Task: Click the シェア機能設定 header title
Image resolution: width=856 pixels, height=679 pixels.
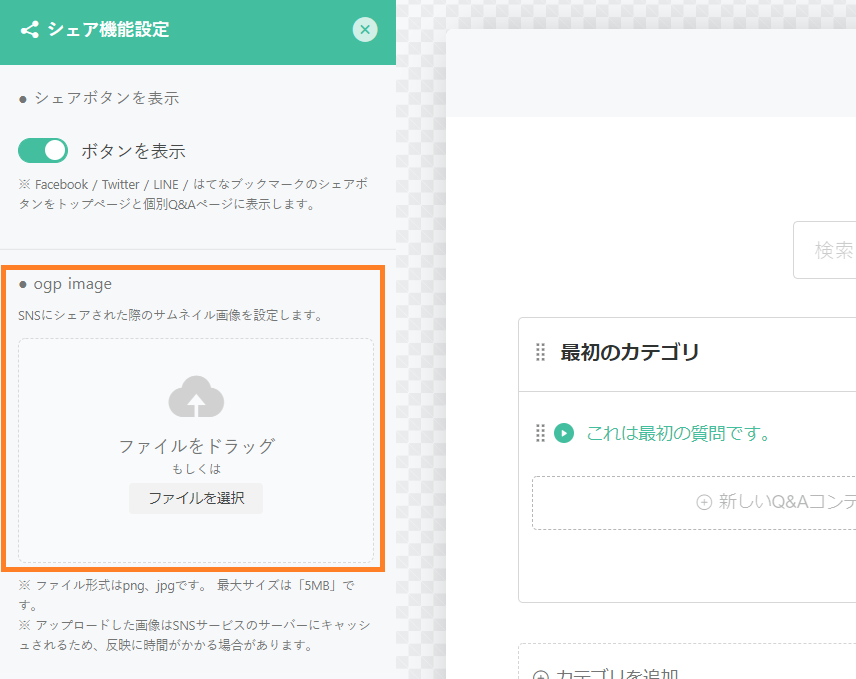Action: point(108,30)
